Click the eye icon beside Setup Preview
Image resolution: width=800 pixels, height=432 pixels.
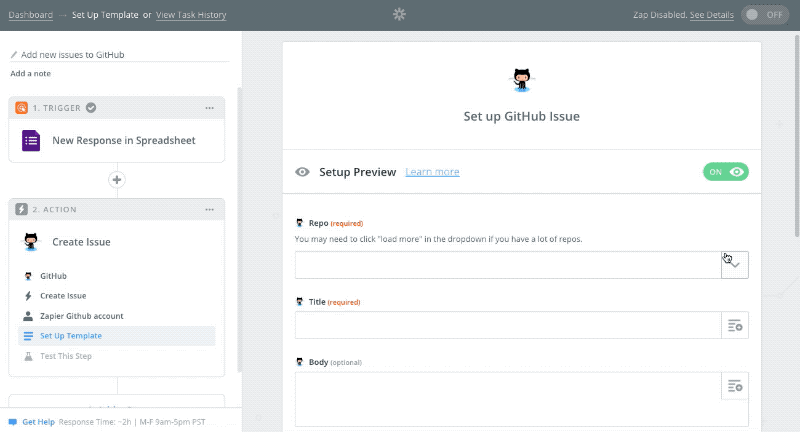[x=302, y=172]
